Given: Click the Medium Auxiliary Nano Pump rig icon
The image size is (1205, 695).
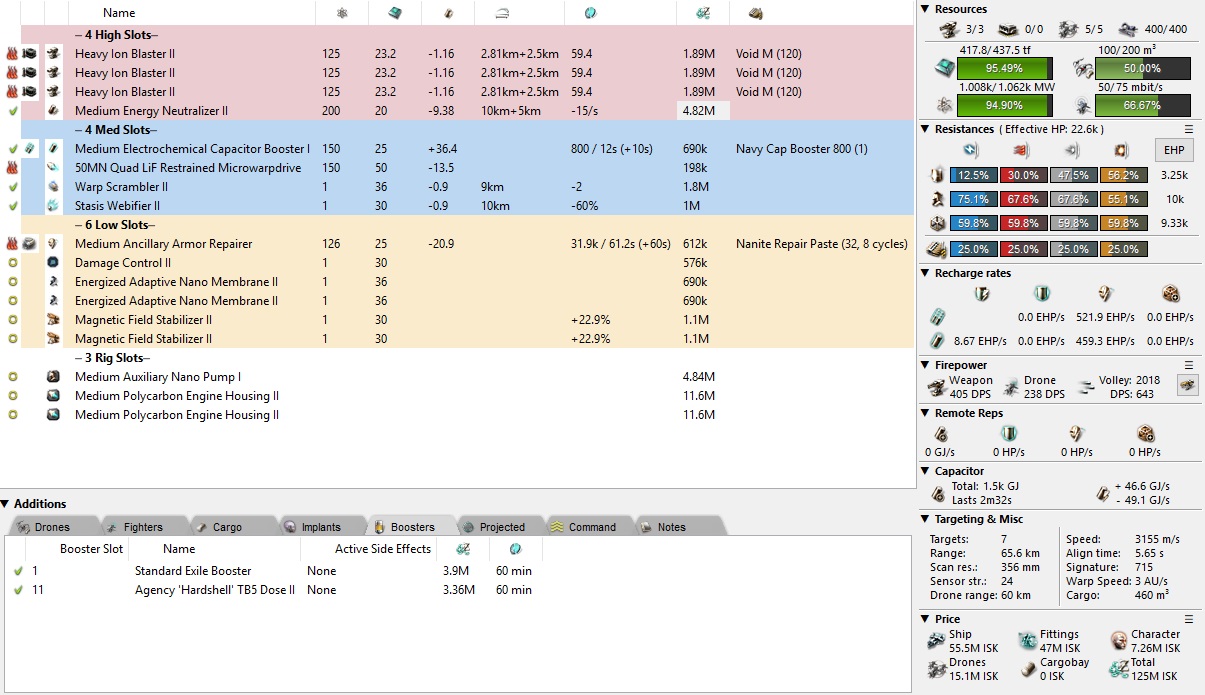Looking at the screenshot, I should [x=53, y=377].
